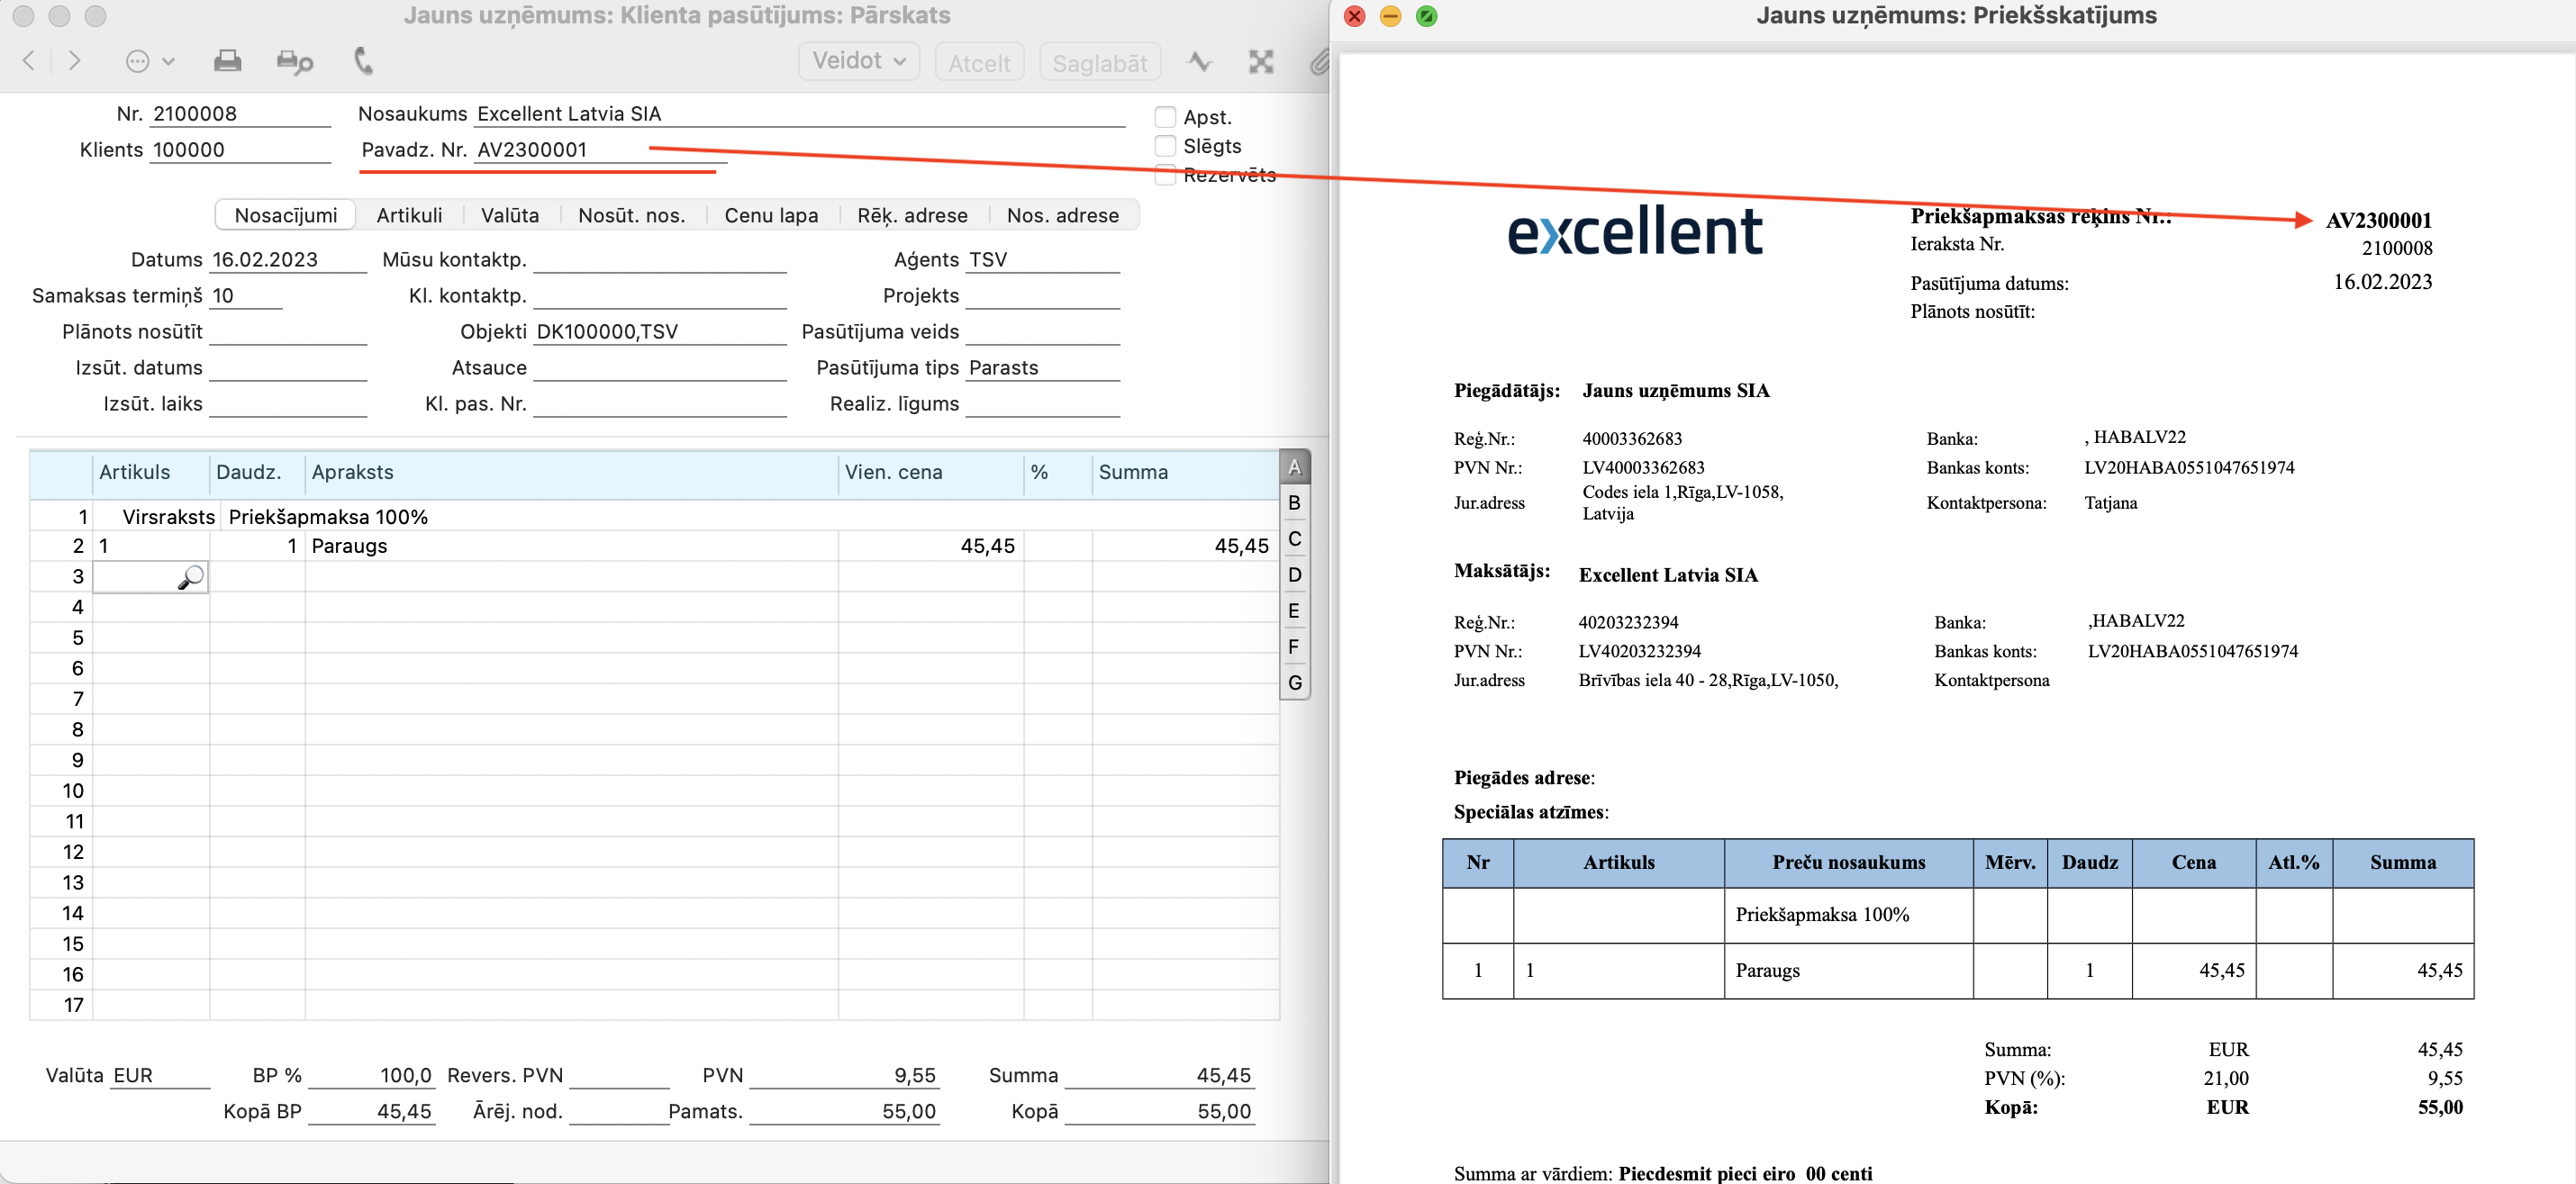The height and width of the screenshot is (1184, 2576).
Task: Click the activity pulse icon
Action: point(1199,62)
